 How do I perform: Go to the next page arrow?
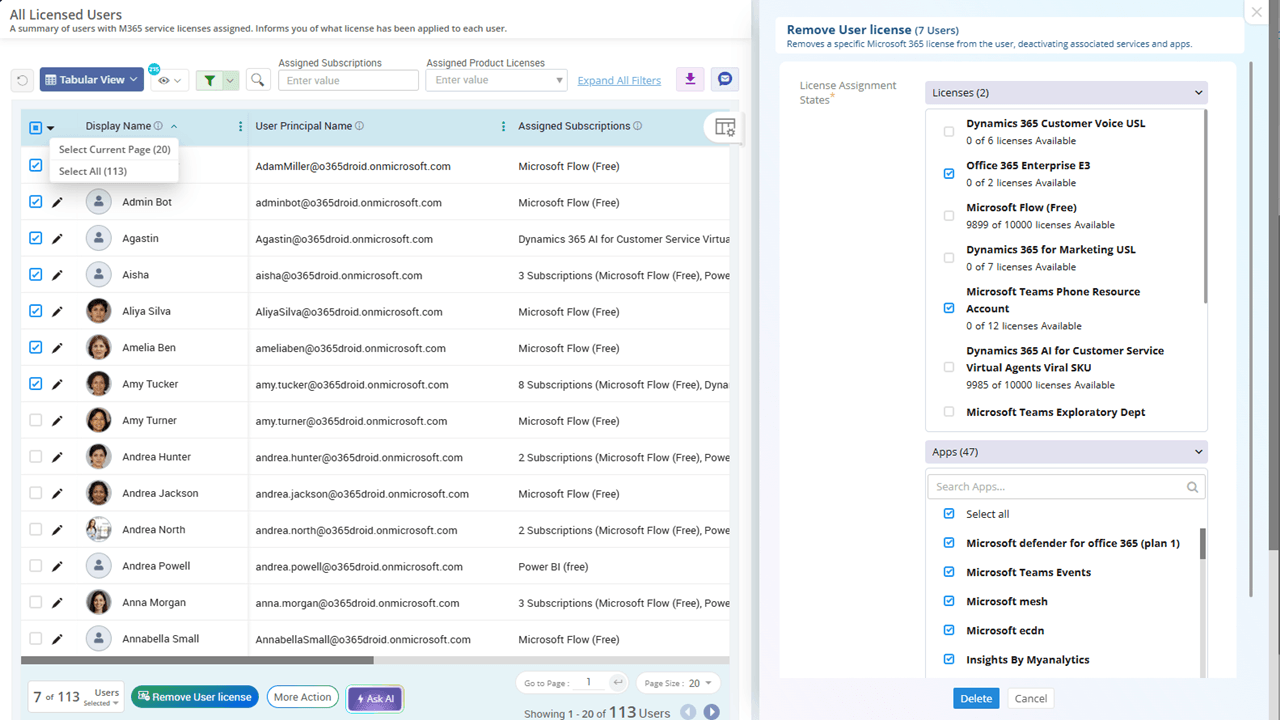(x=712, y=712)
